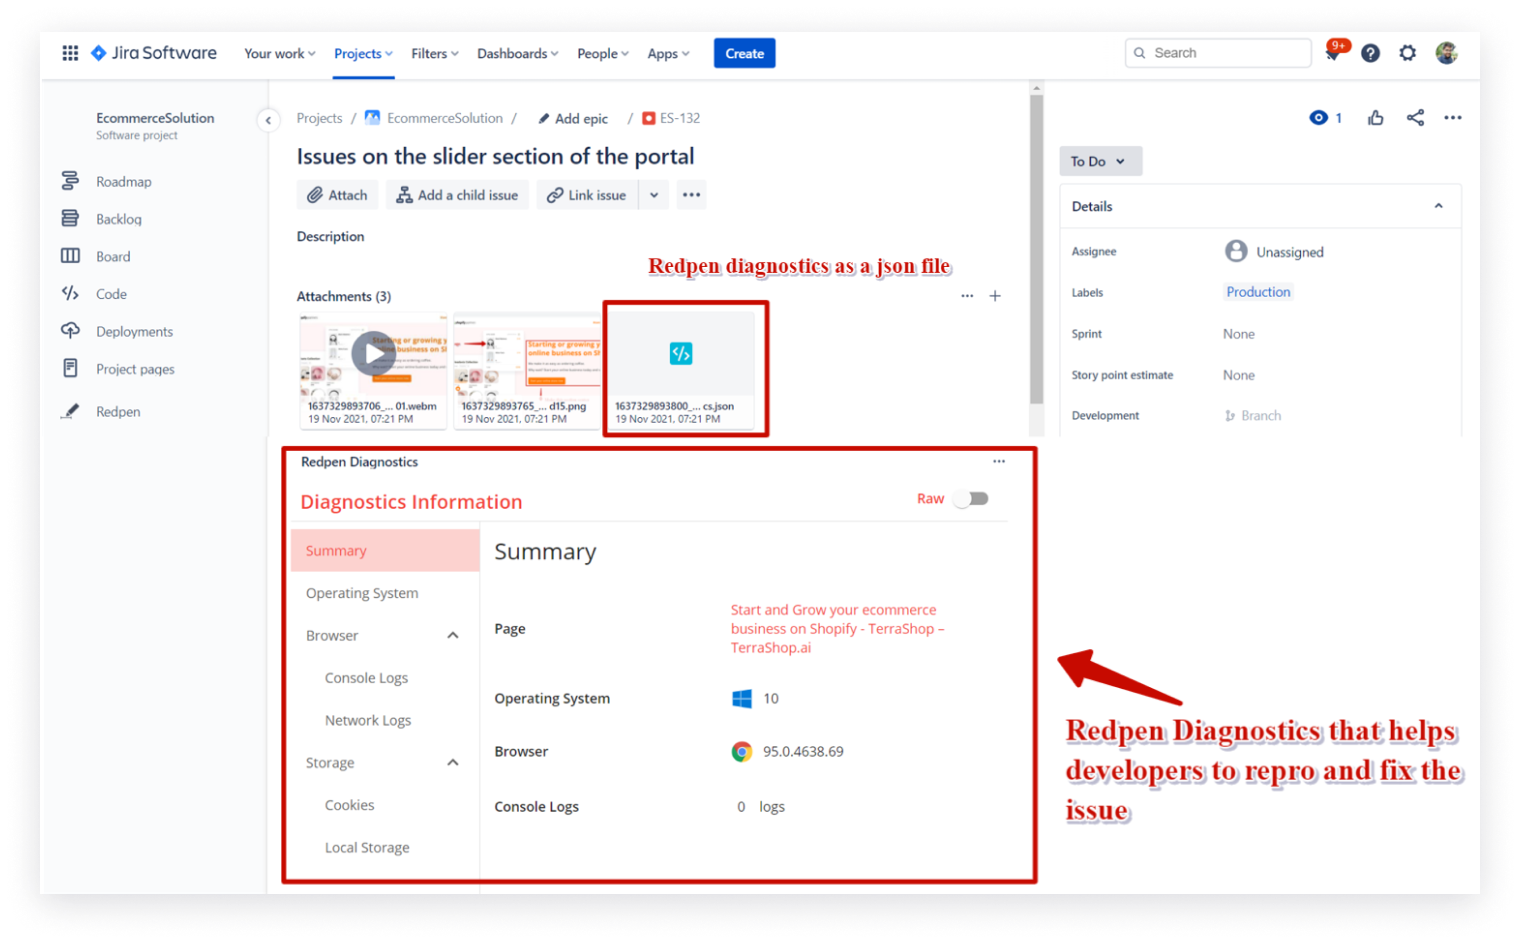
Task: Click the Story point estimate None value
Action: 1238,375
